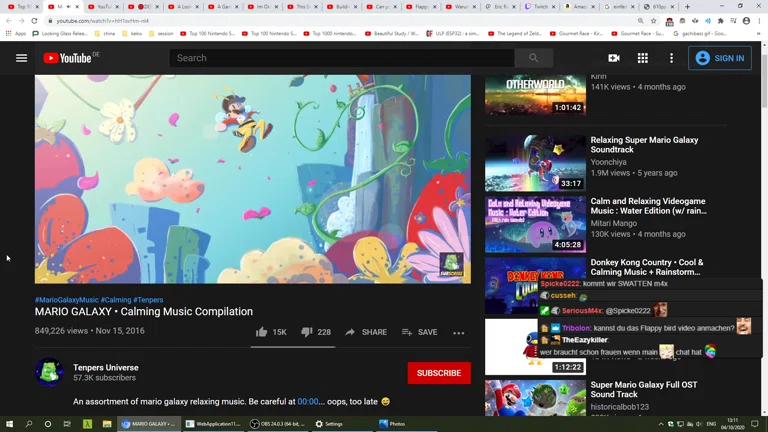Switch to WebApplication11 in the taskbar
This screenshot has height=432, width=768.
(213, 424)
